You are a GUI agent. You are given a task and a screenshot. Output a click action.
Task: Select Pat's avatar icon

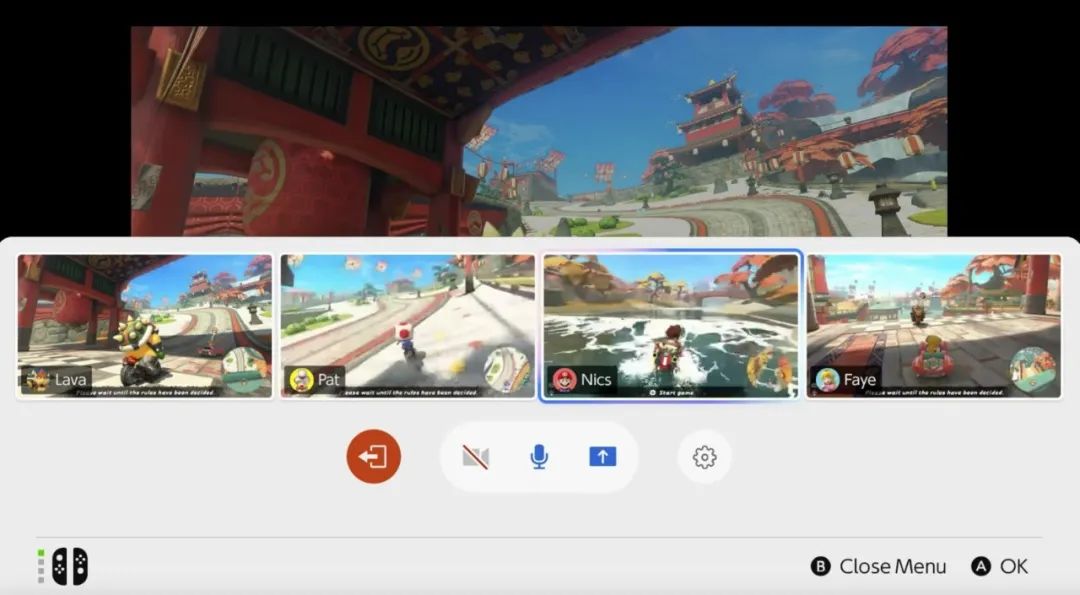click(301, 380)
